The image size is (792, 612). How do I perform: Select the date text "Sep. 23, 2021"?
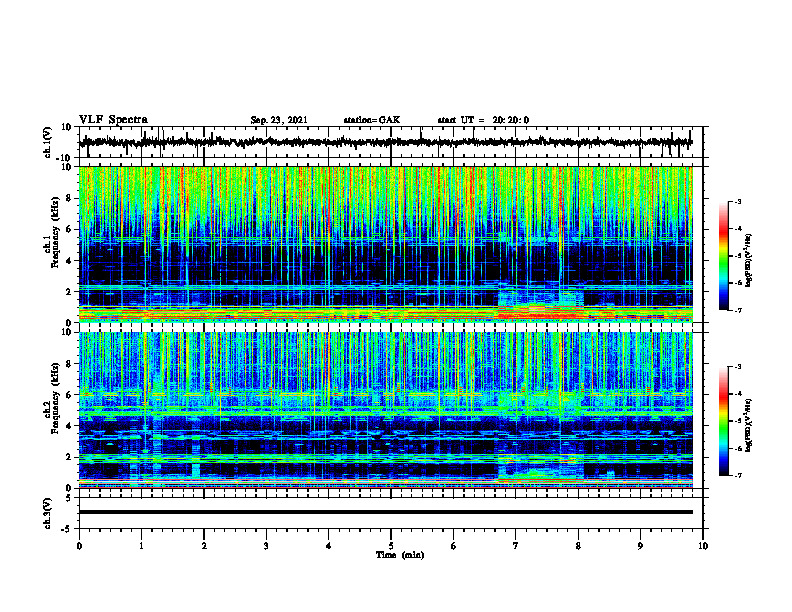279,120
